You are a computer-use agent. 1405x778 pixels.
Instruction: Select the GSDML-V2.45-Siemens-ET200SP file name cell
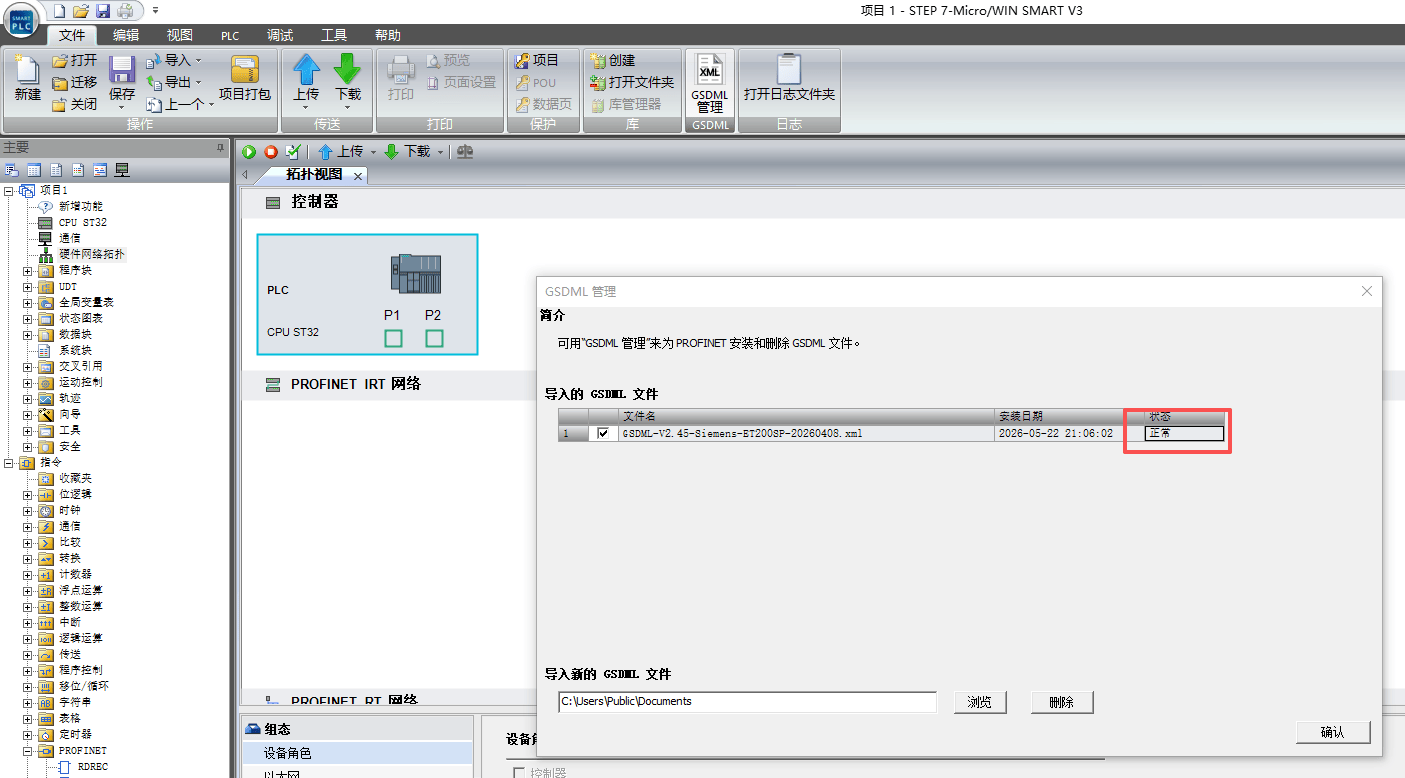click(808, 434)
